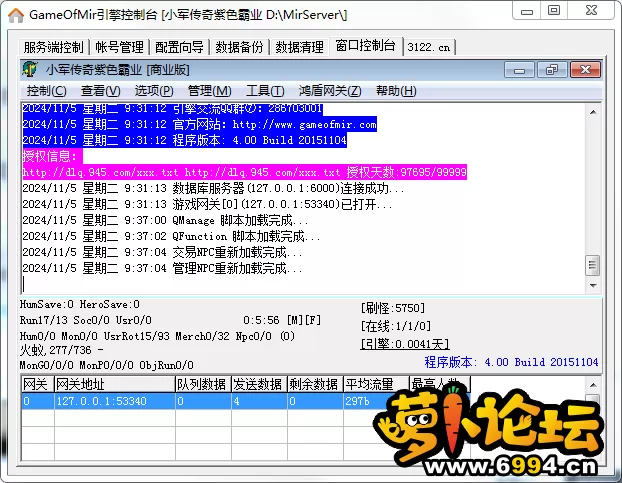Image resolution: width=622 pixels, height=483 pixels.
Task: Open the 查看(V) menu
Action: (x=100, y=91)
